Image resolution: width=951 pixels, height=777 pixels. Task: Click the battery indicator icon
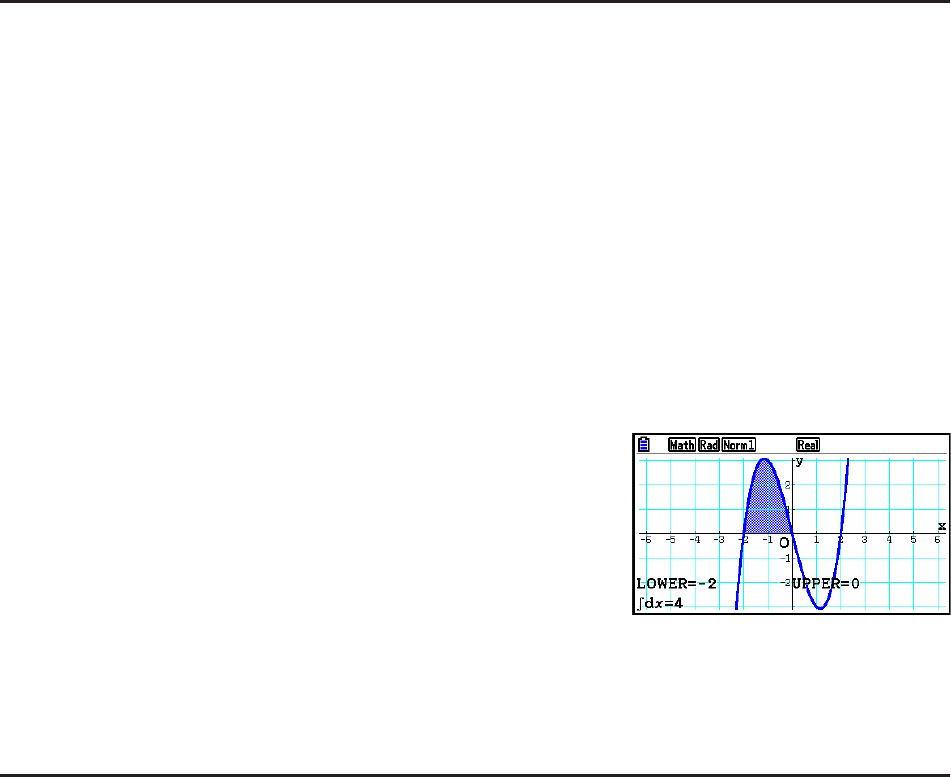coord(644,445)
